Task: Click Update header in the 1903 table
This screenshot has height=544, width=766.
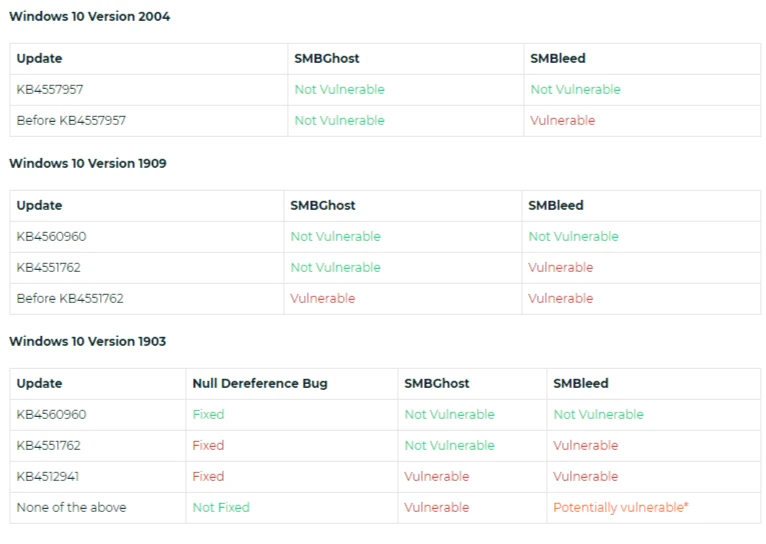Action: point(39,383)
